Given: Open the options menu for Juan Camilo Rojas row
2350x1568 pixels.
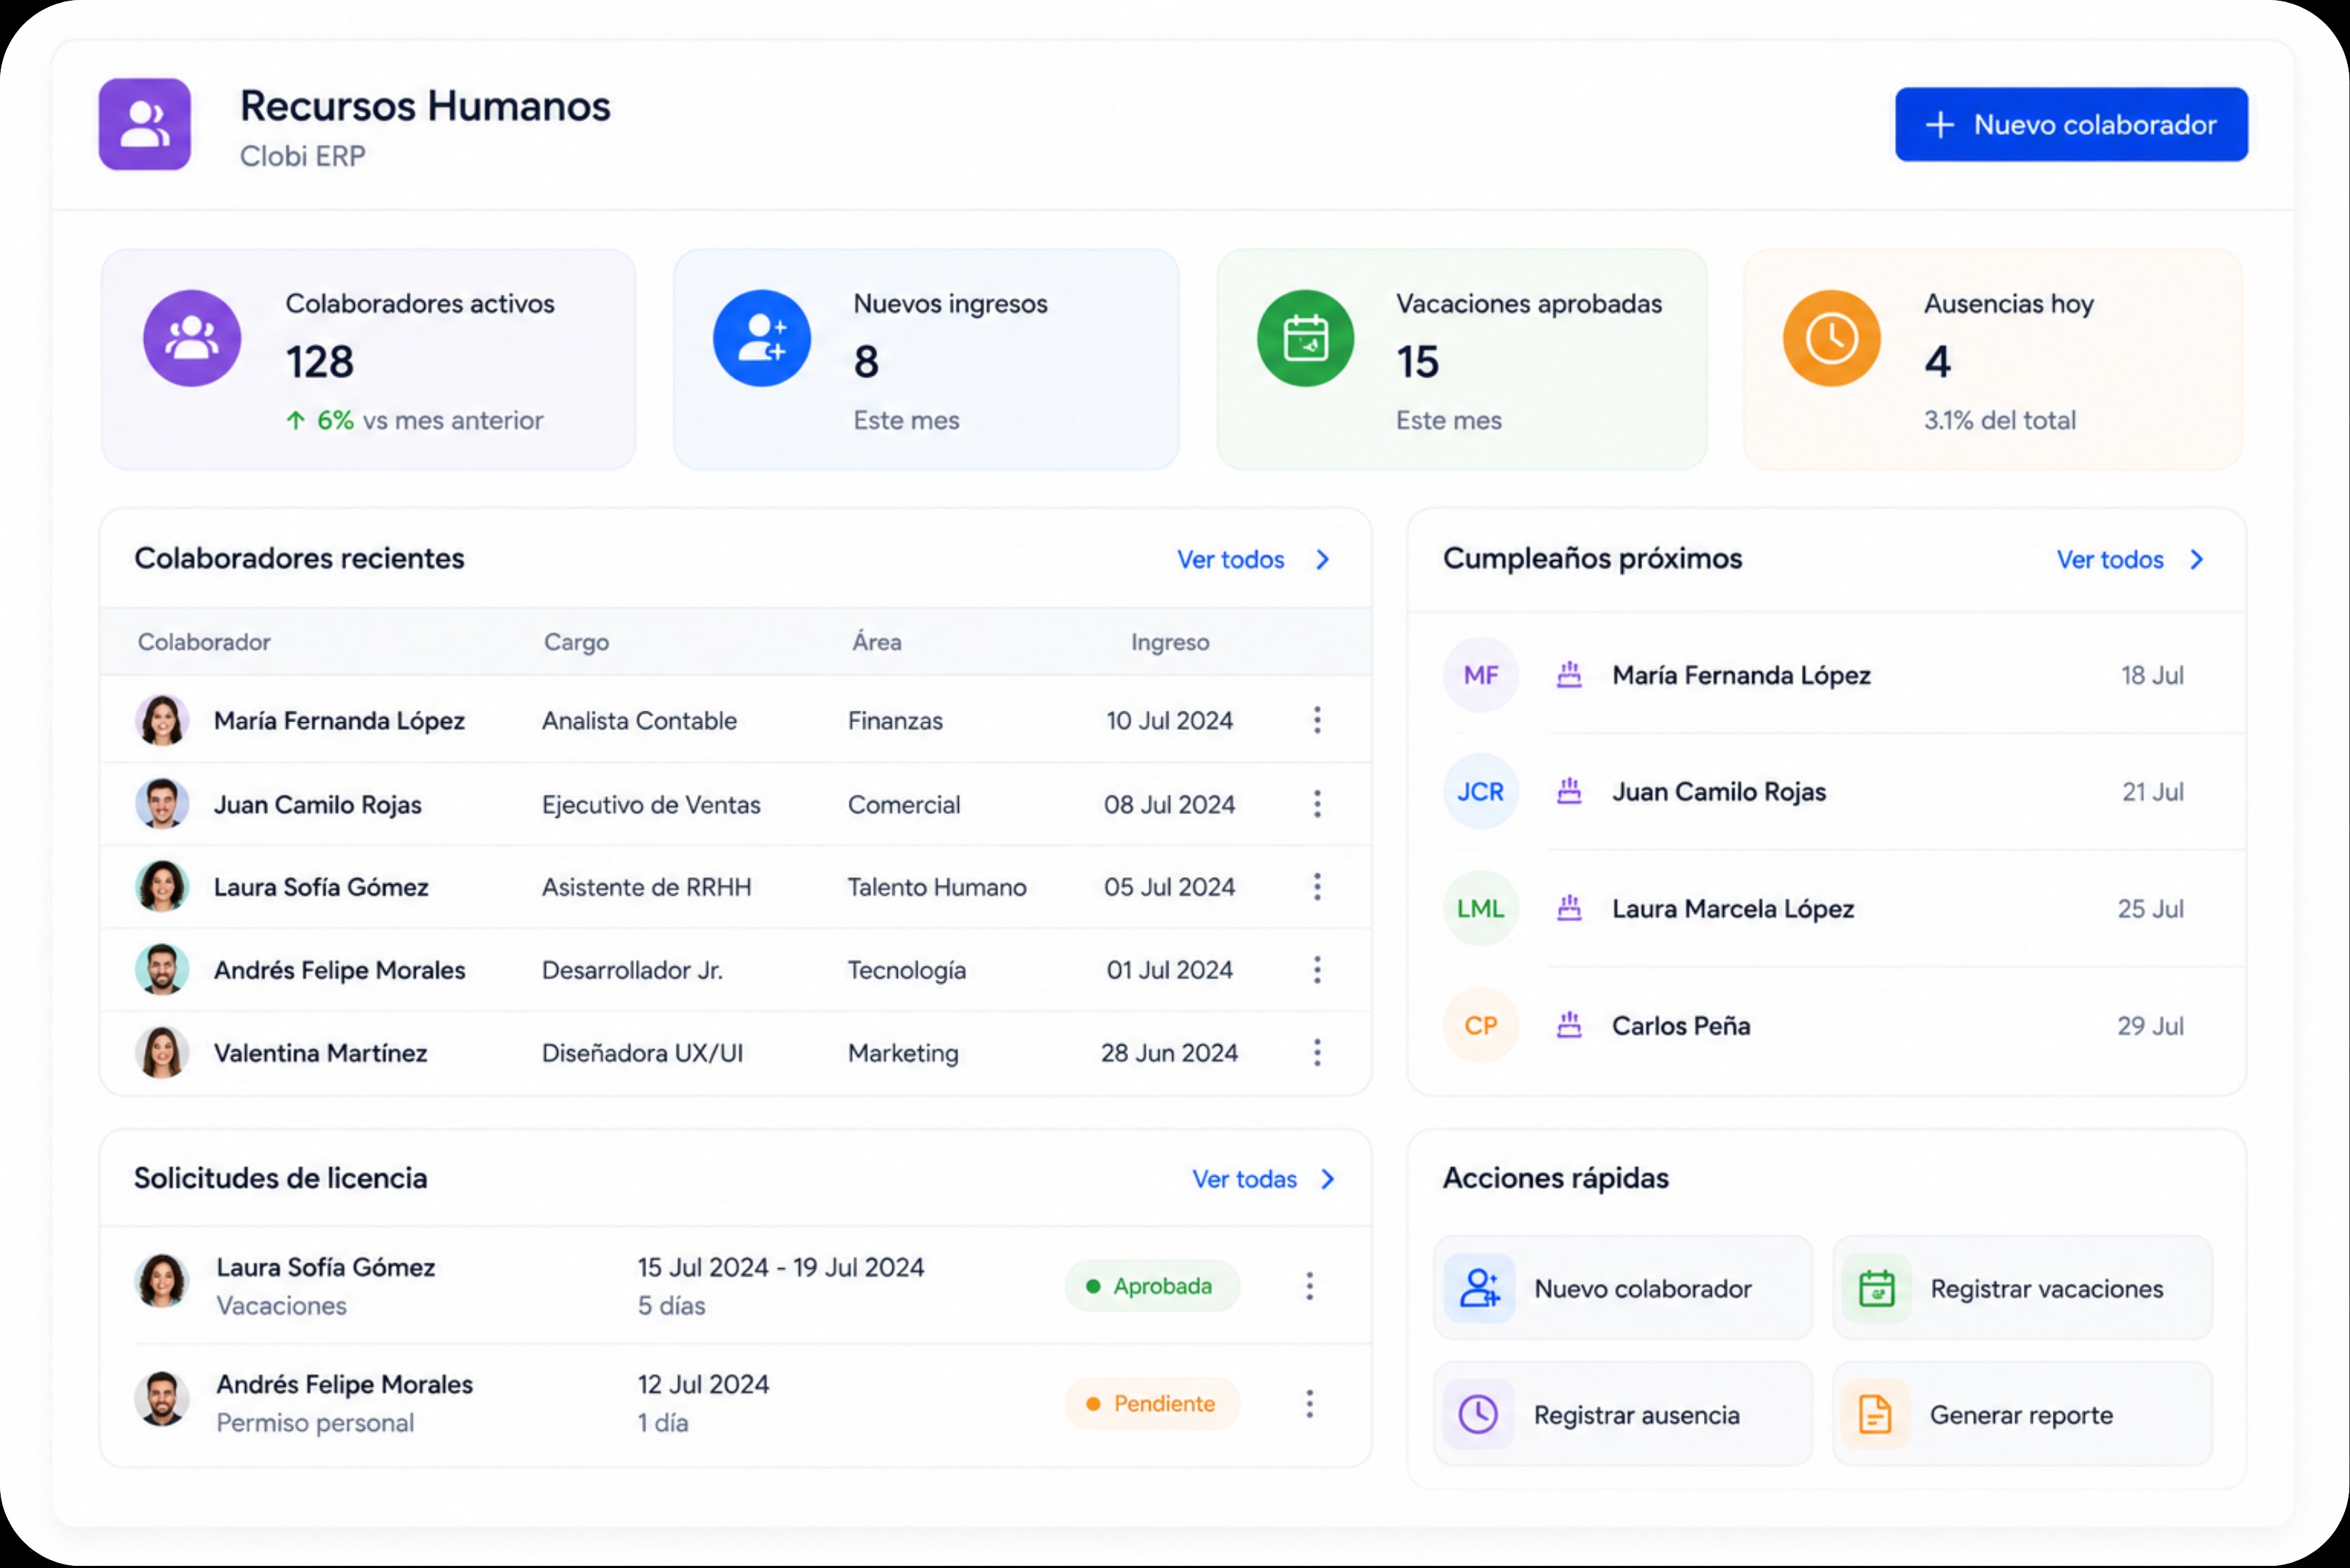Looking at the screenshot, I should tap(1317, 804).
